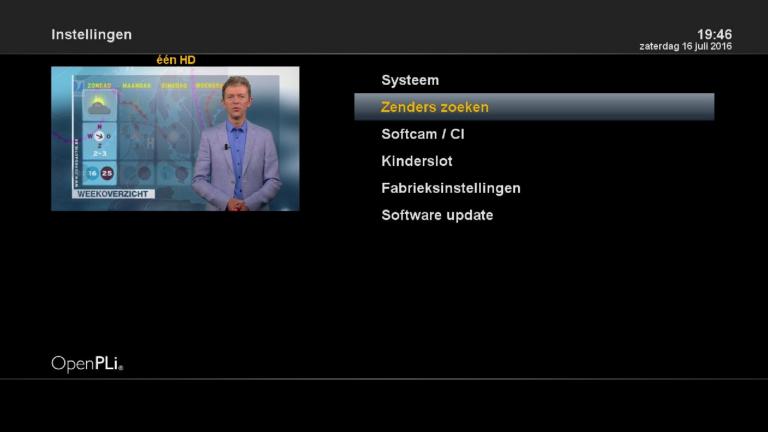768x432 pixels.
Task: Open Software update
Action: coord(437,215)
